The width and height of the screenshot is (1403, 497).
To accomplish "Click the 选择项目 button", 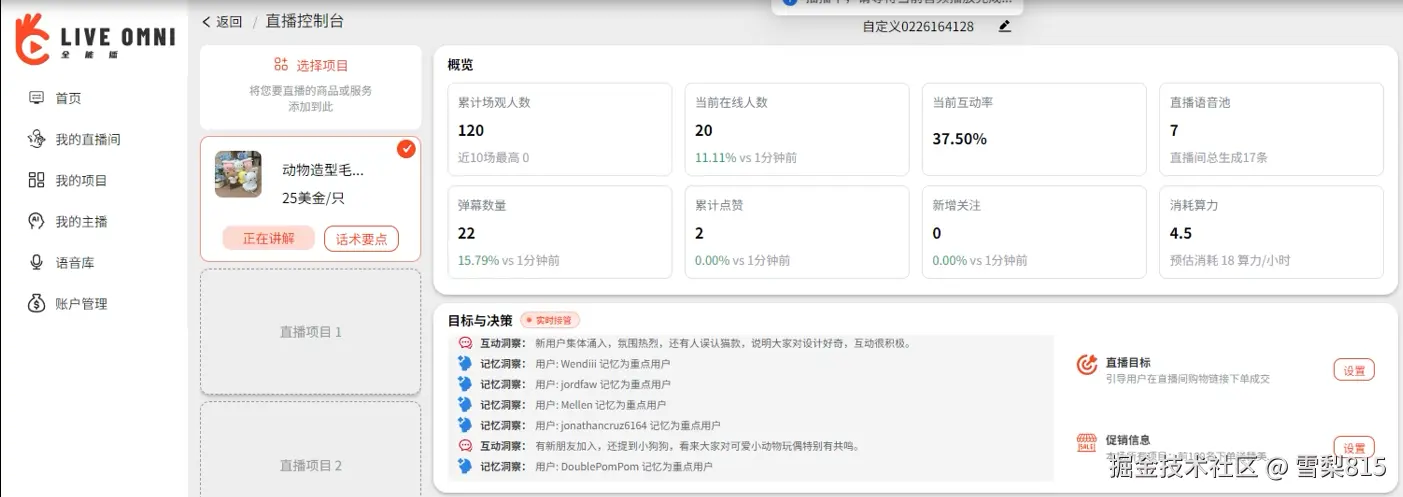I will coord(310,65).
